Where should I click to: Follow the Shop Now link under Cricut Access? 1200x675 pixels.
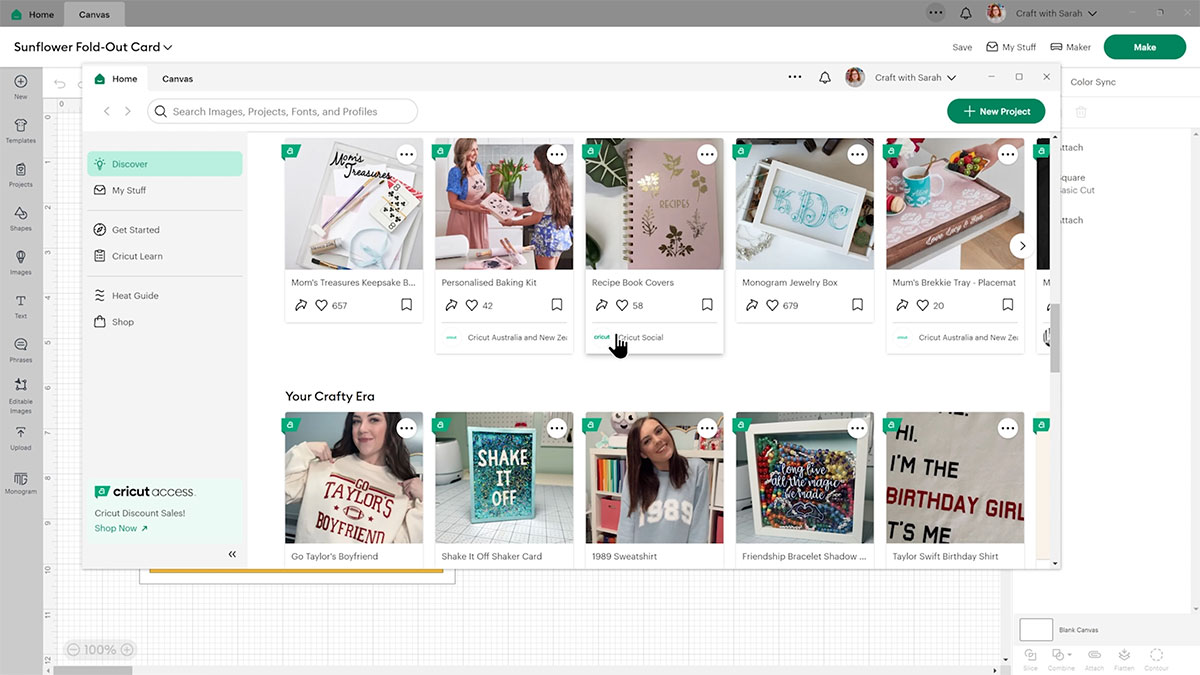click(121, 528)
